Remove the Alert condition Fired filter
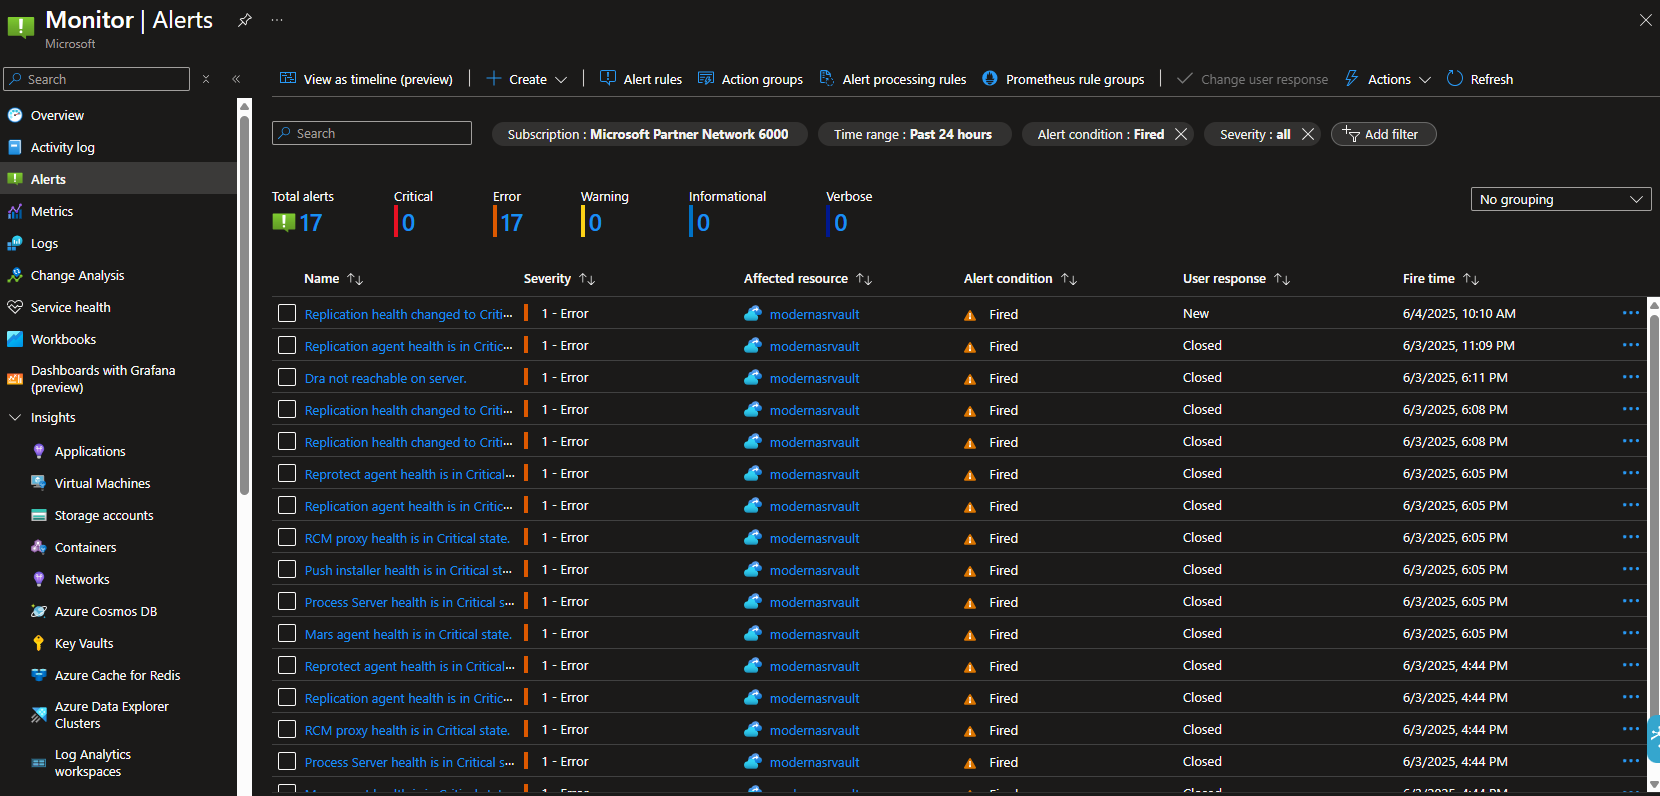1660x796 pixels. [1181, 134]
